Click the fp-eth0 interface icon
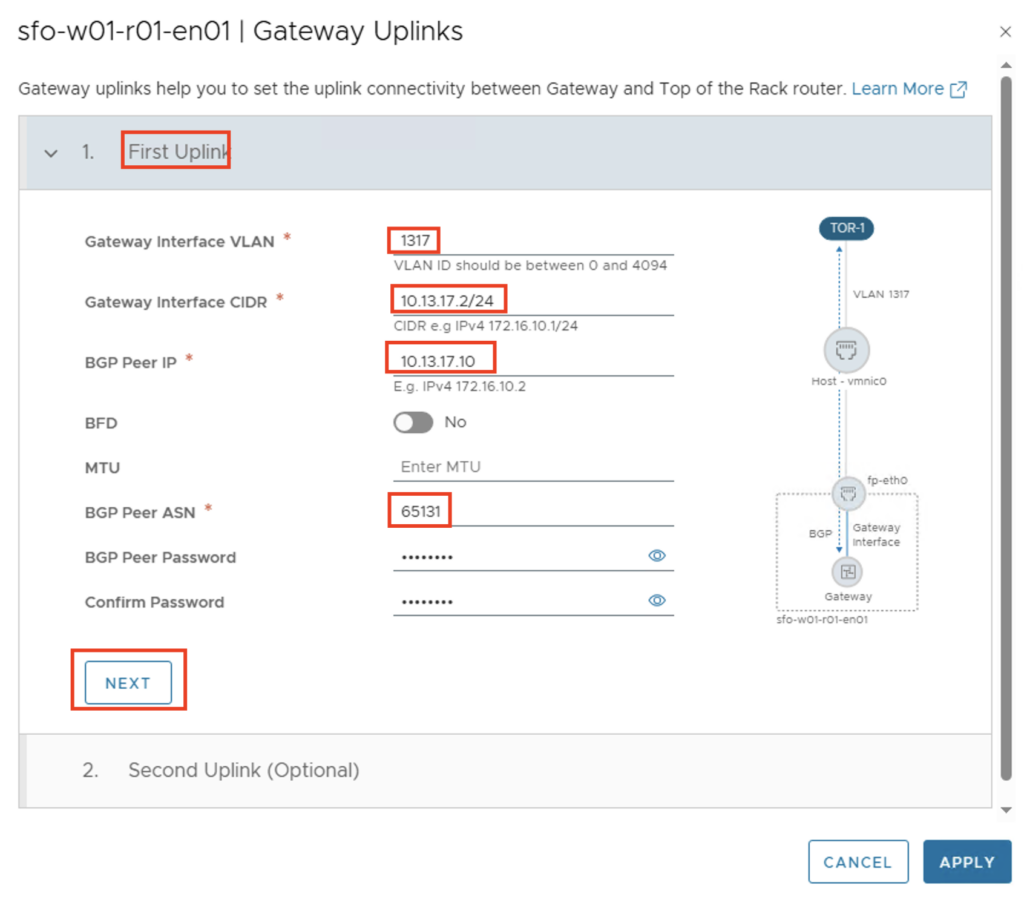The height and width of the screenshot is (897, 1024). pyautogui.click(x=847, y=493)
